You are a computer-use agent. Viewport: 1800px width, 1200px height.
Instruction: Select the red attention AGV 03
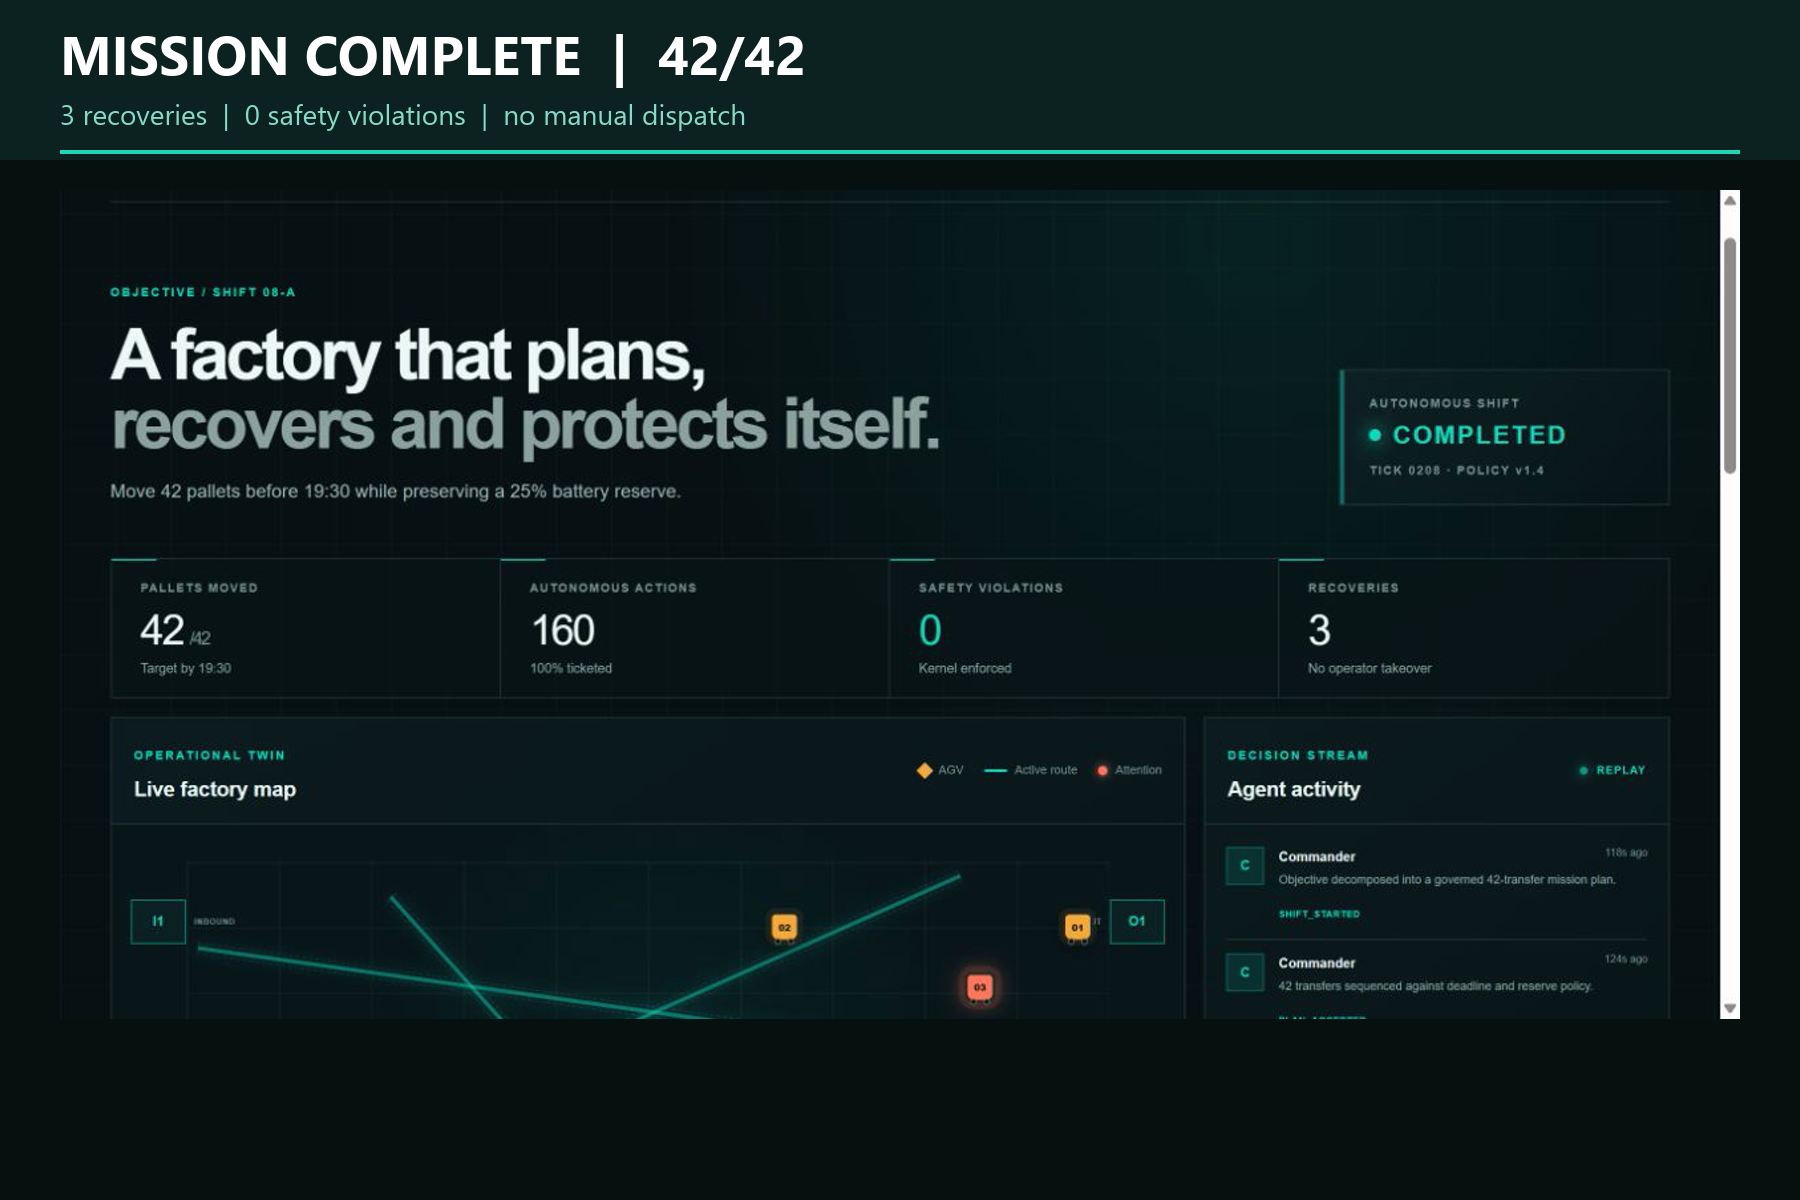[x=980, y=987]
